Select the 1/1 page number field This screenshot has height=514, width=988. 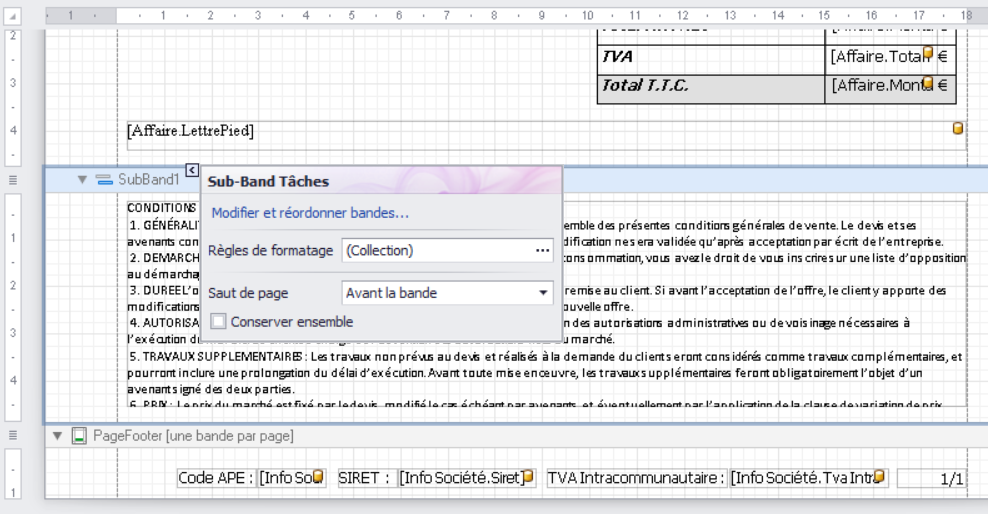[x=932, y=479]
